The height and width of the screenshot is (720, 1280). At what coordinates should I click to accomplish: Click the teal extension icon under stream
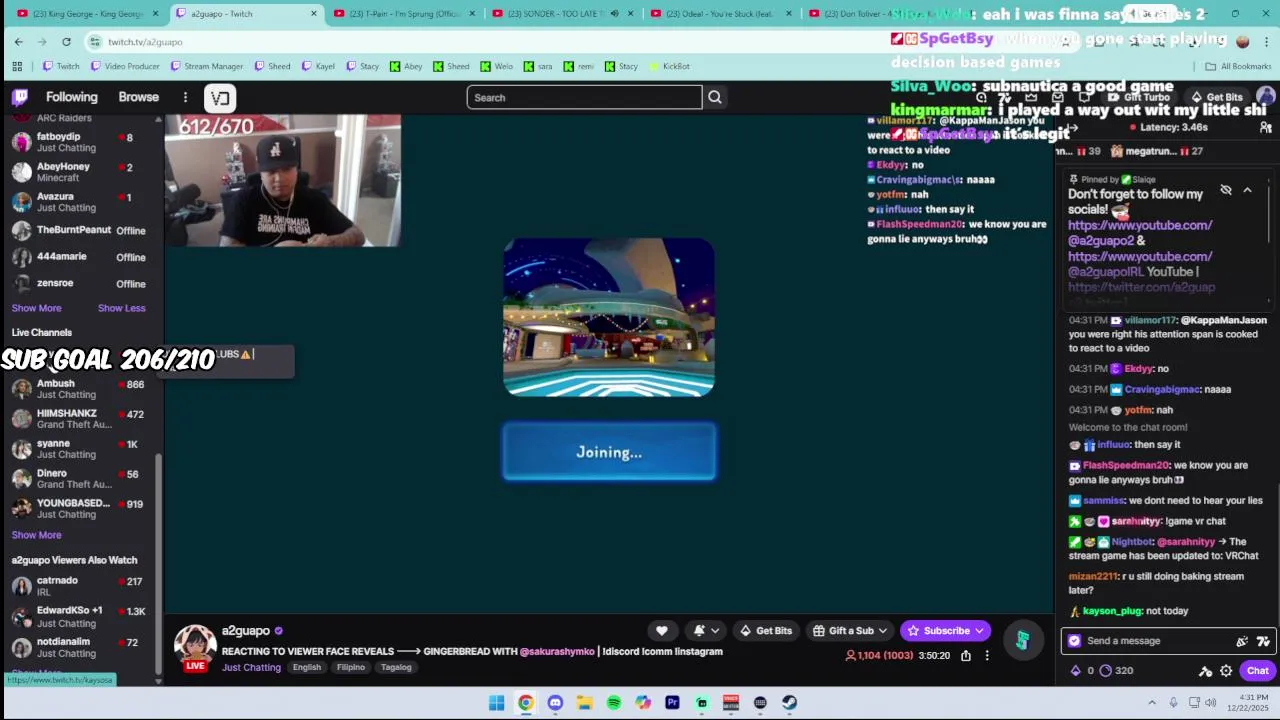tap(1022, 640)
